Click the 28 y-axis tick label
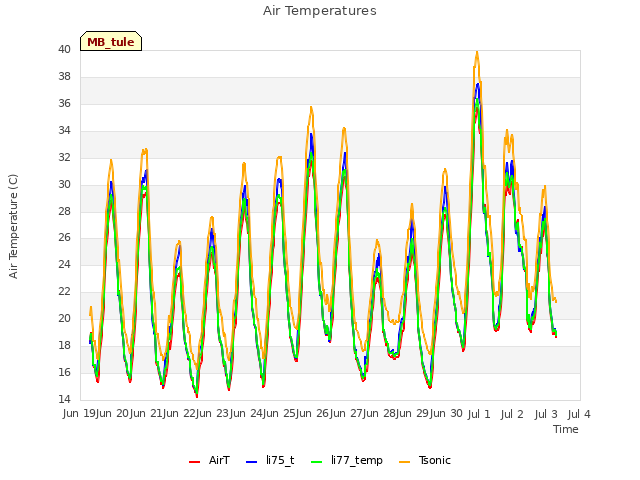The image size is (640, 480). point(64,211)
